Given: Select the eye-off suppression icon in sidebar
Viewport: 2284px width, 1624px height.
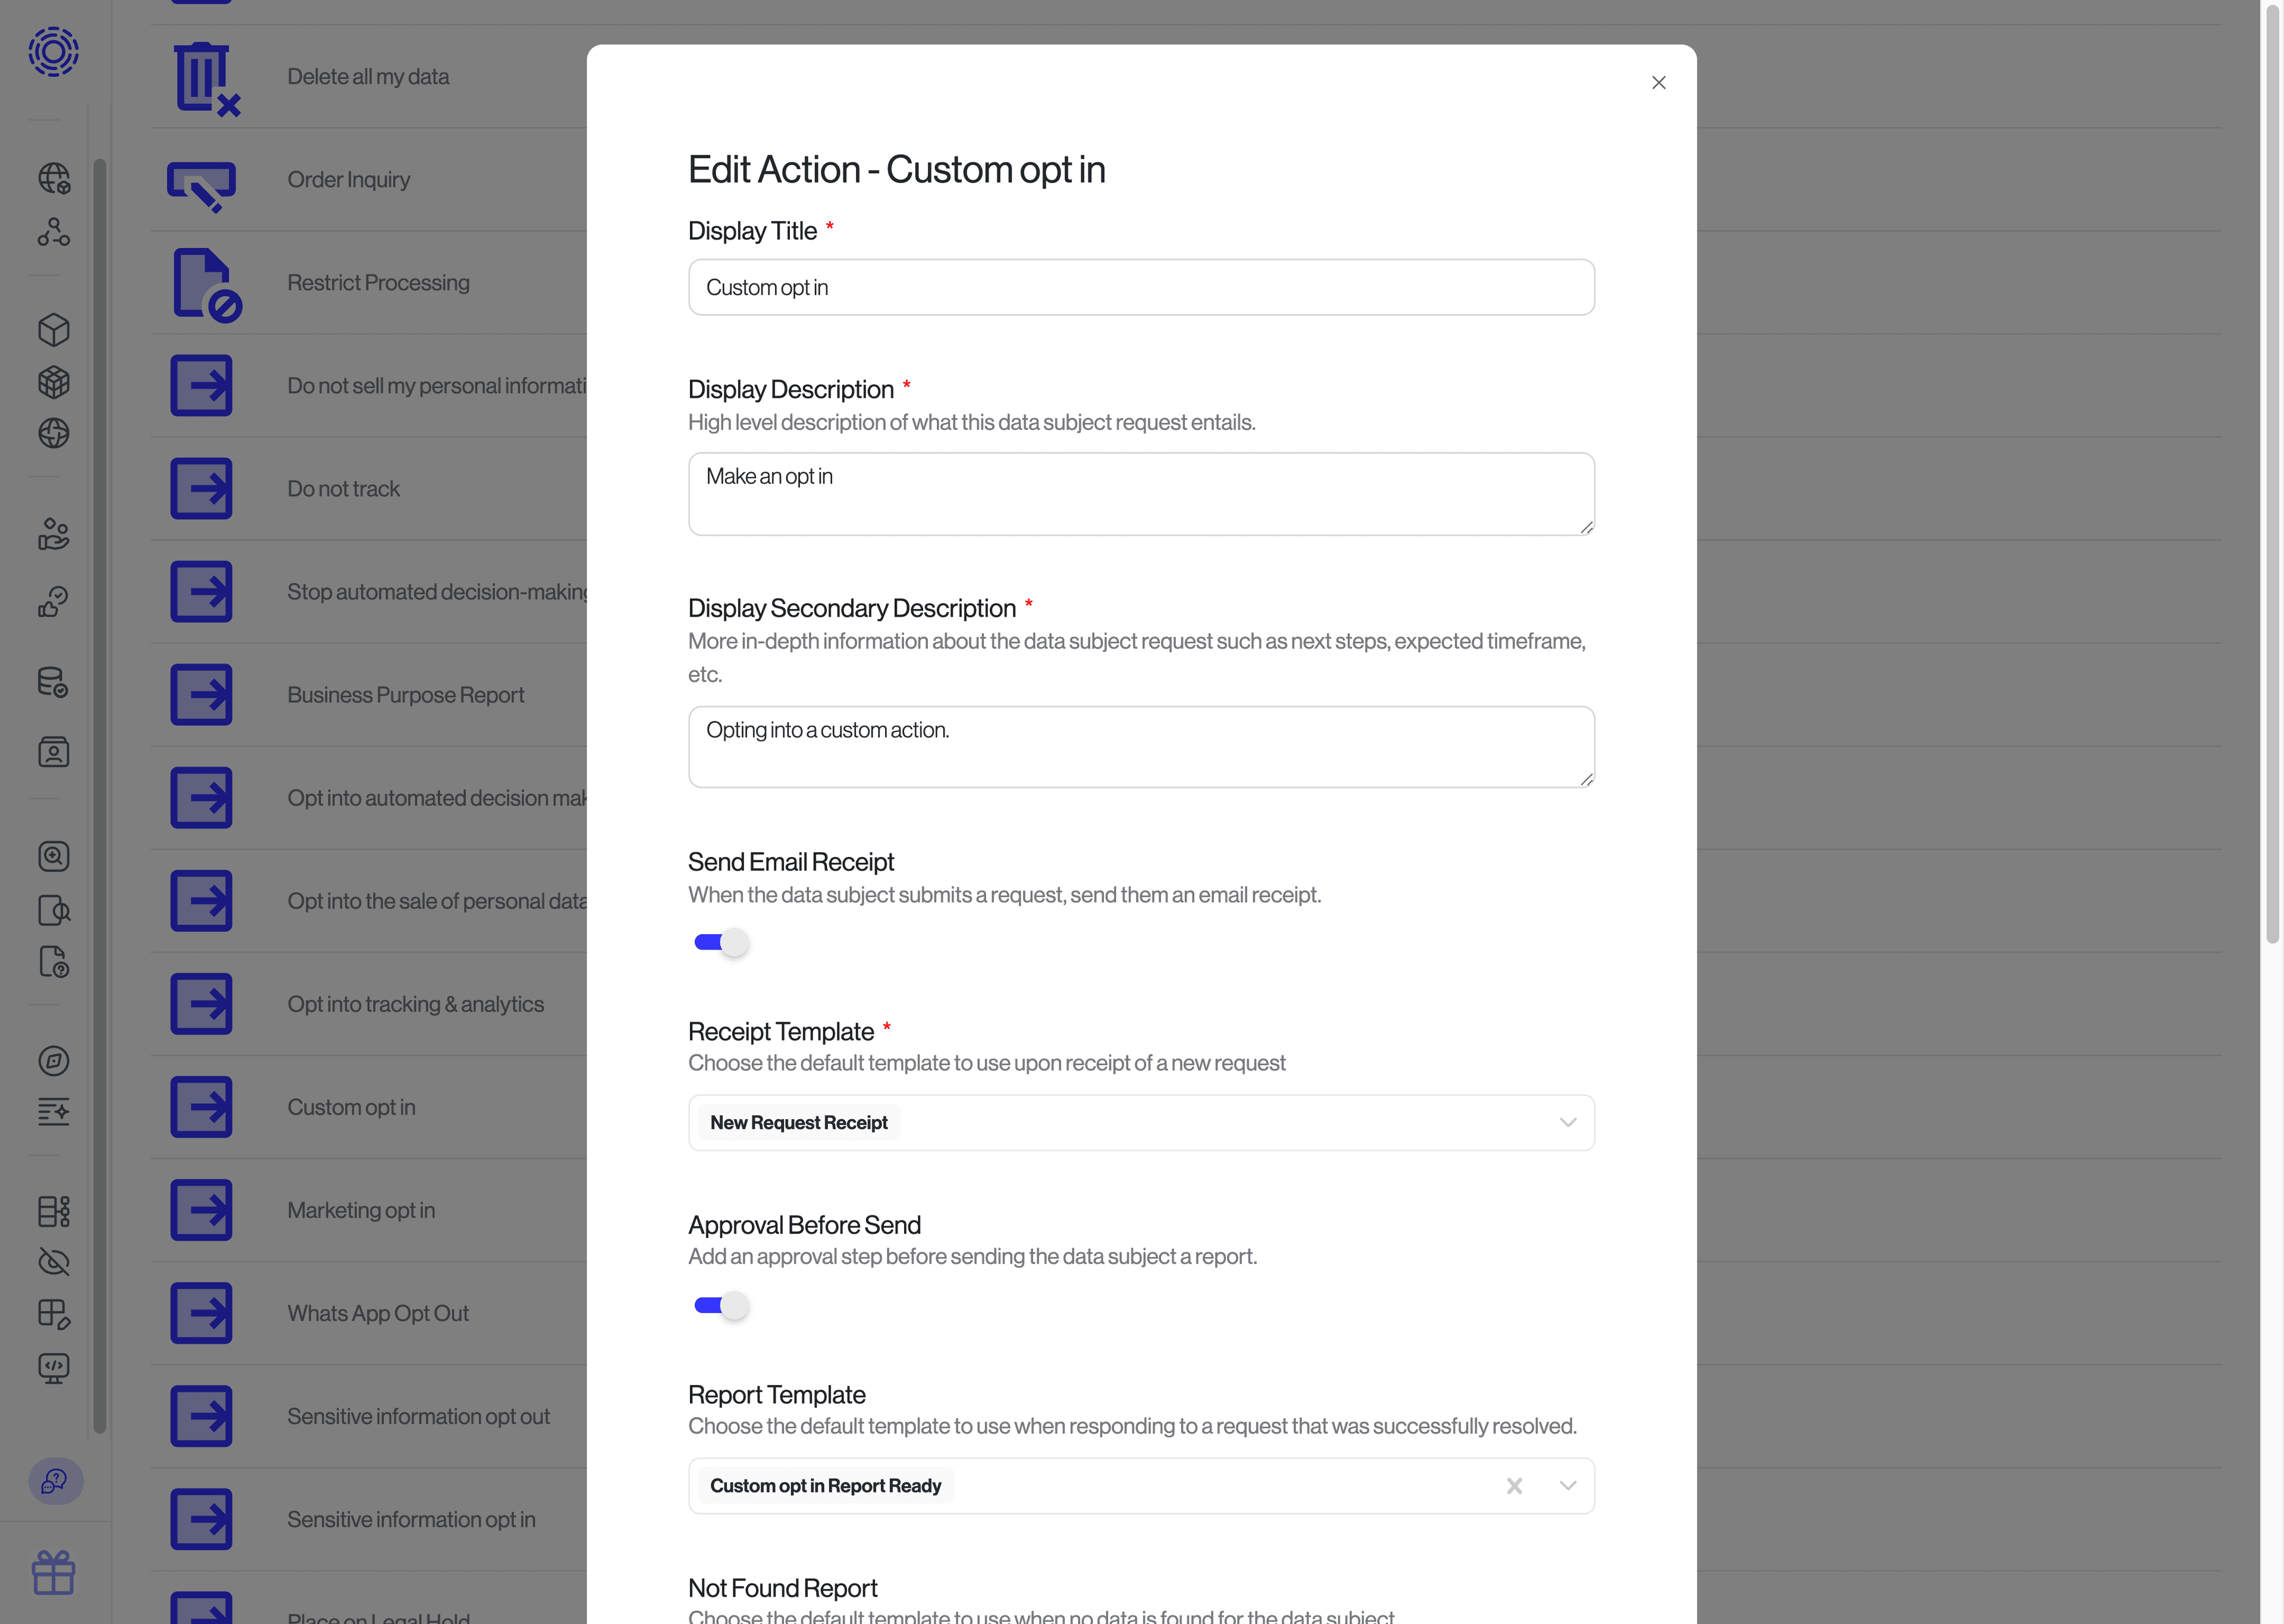Looking at the screenshot, I should click(x=53, y=1262).
